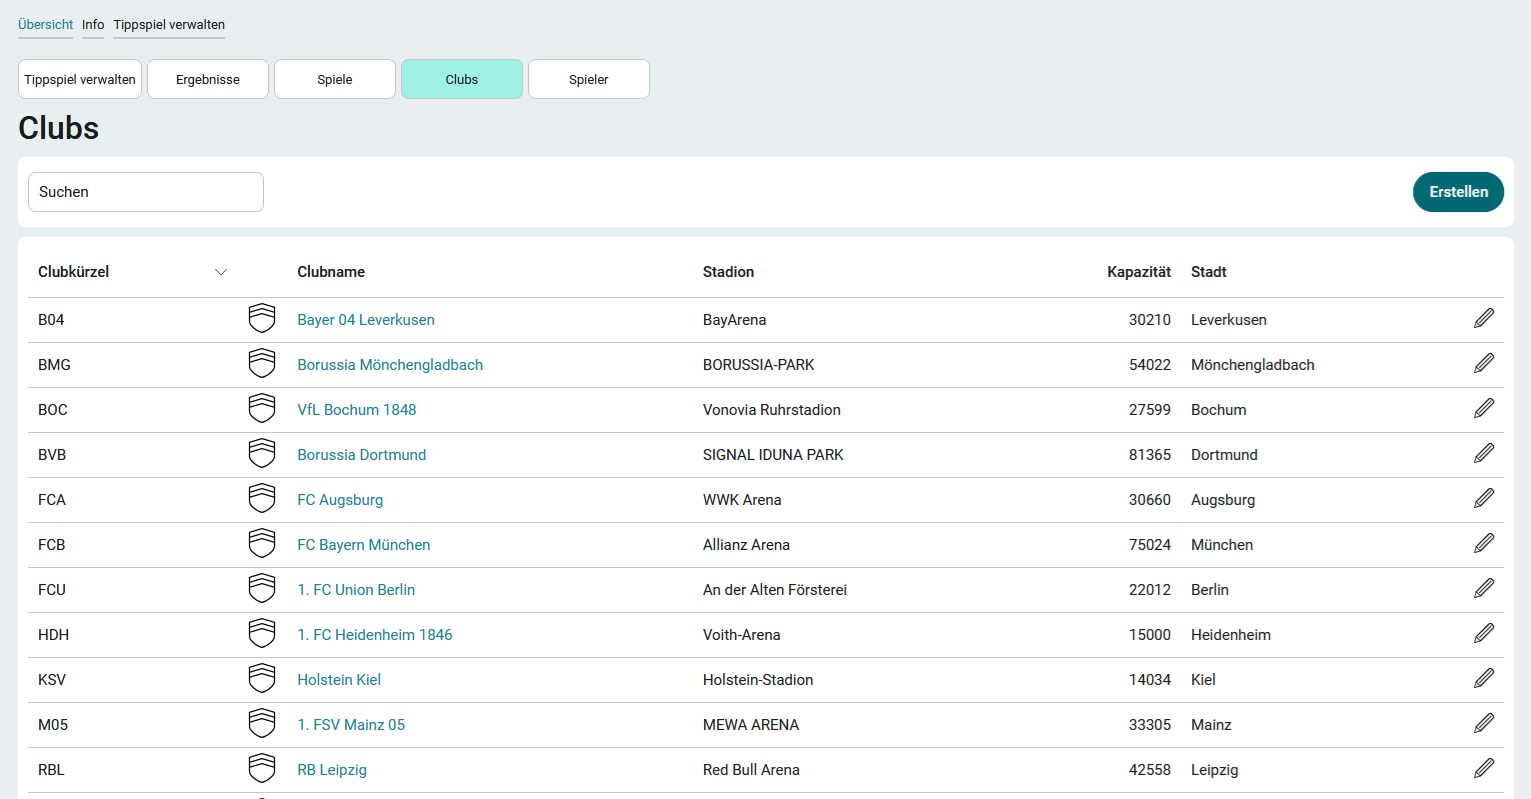Edit the 1. FC Heidenheim 1846 row with pencil
The image size is (1531, 799).
point(1484,633)
